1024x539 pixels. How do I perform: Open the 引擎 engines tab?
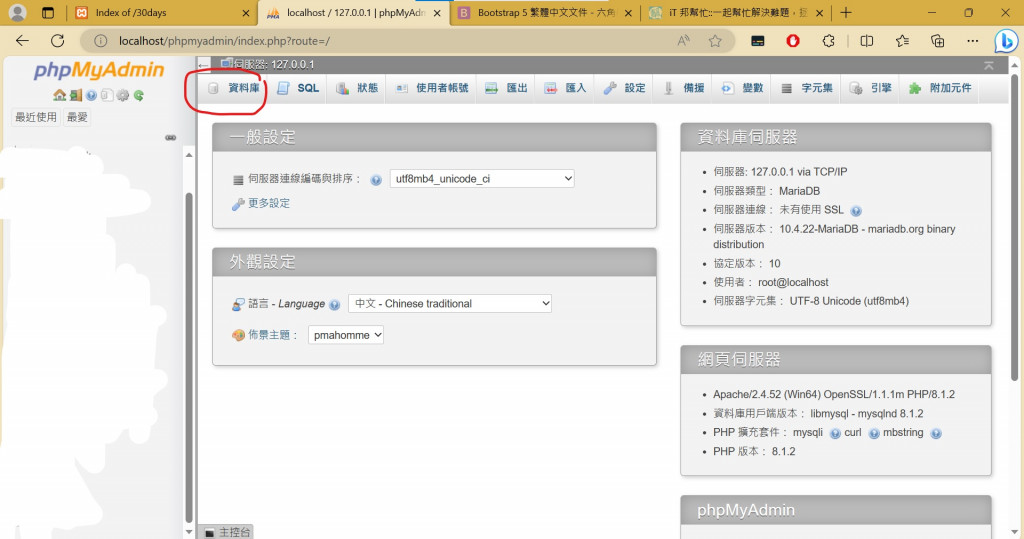pyautogui.click(x=871, y=88)
